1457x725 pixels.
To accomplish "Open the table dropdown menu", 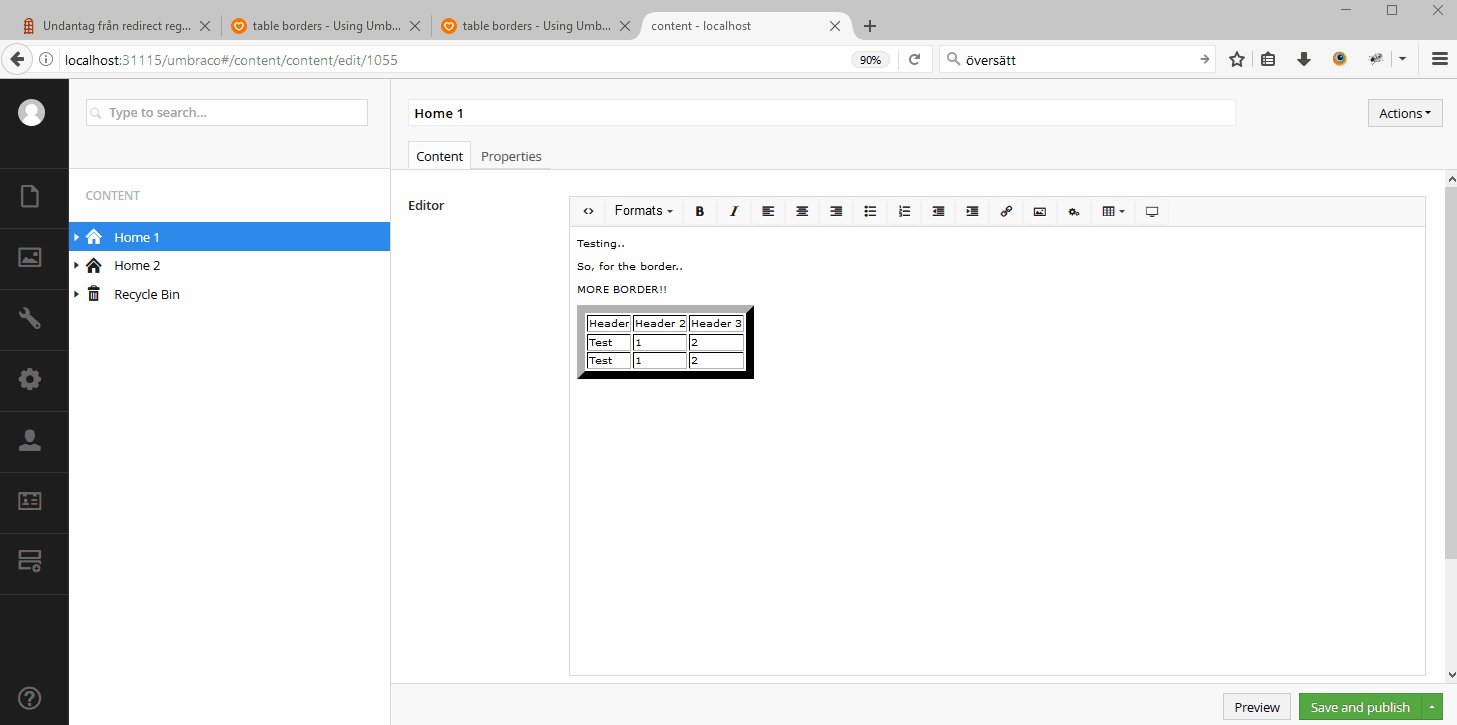I will click(1113, 211).
